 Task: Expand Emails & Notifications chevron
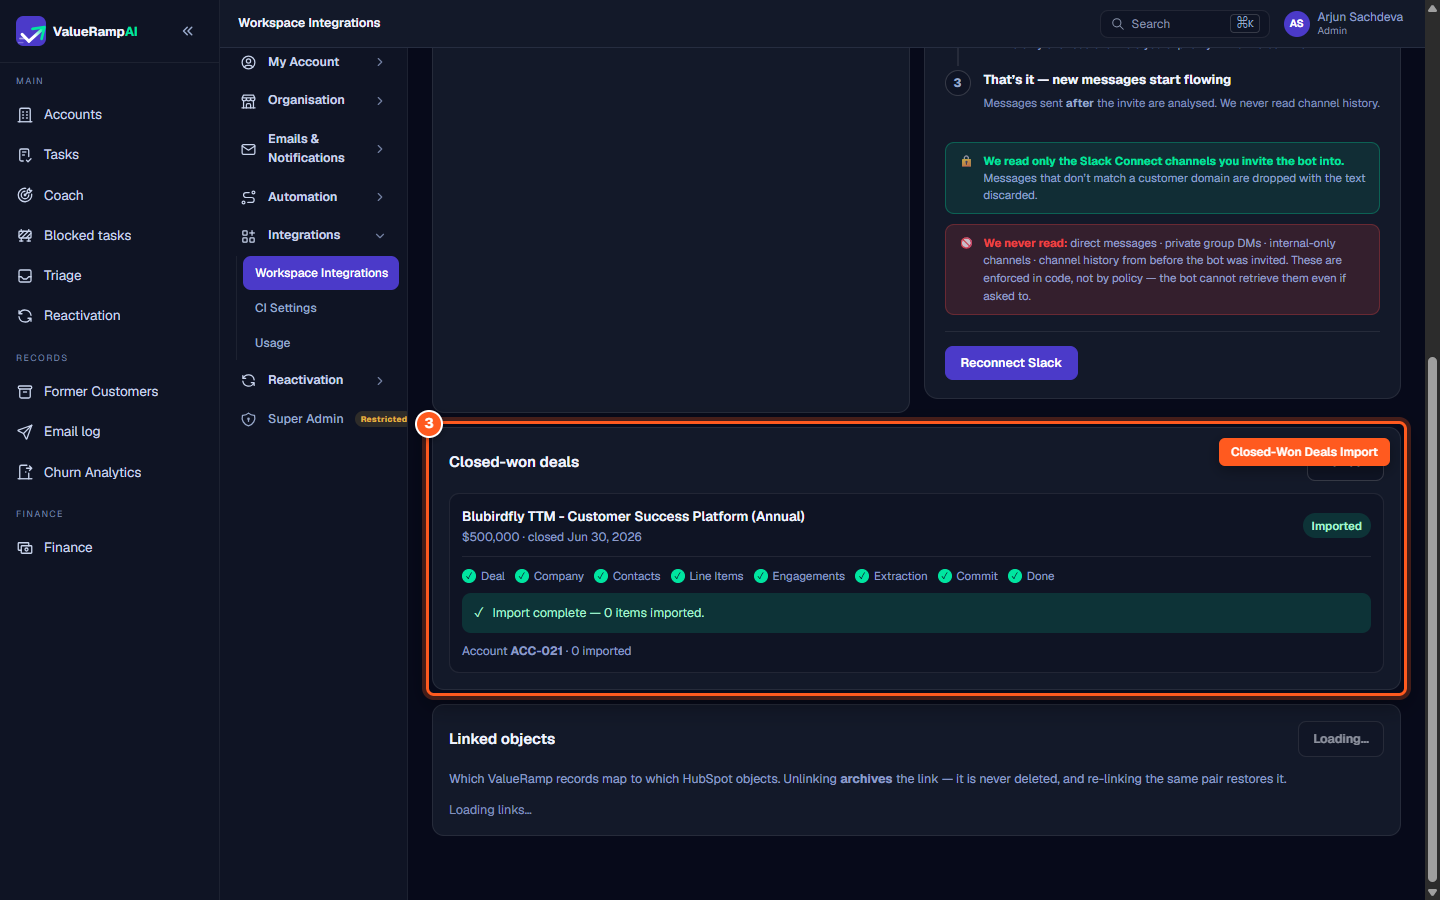tap(380, 149)
